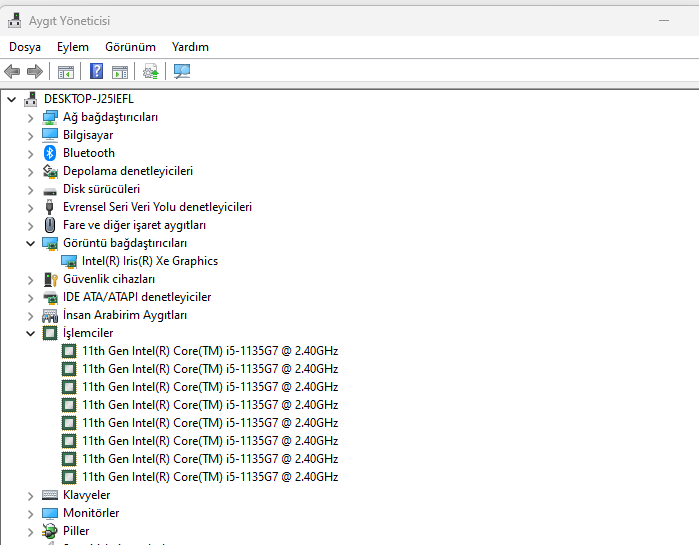Select IDE ATA/ATAPI denetleyiciler label

pyautogui.click(x=137, y=297)
